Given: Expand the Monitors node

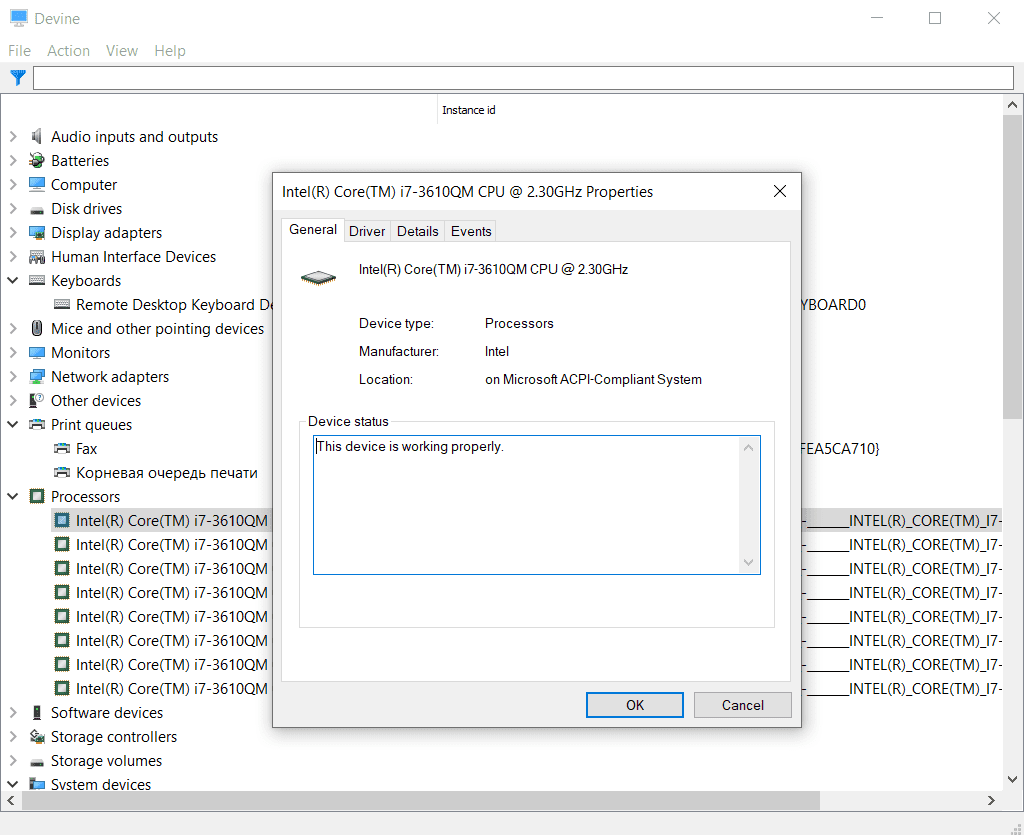Looking at the screenshot, I should (x=12, y=353).
